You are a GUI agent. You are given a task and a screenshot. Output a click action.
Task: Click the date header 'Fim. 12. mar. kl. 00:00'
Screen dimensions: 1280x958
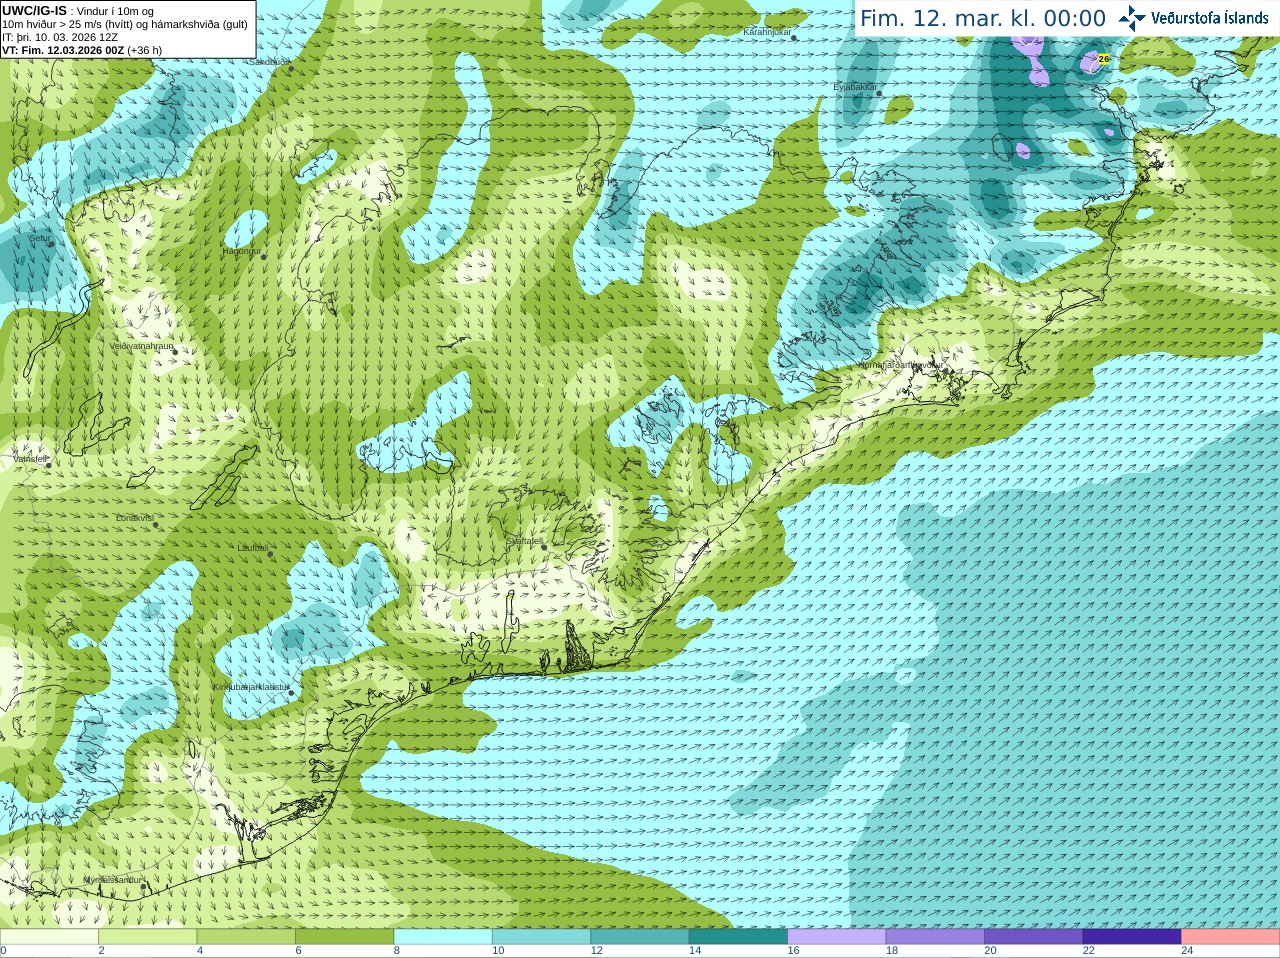[983, 18]
